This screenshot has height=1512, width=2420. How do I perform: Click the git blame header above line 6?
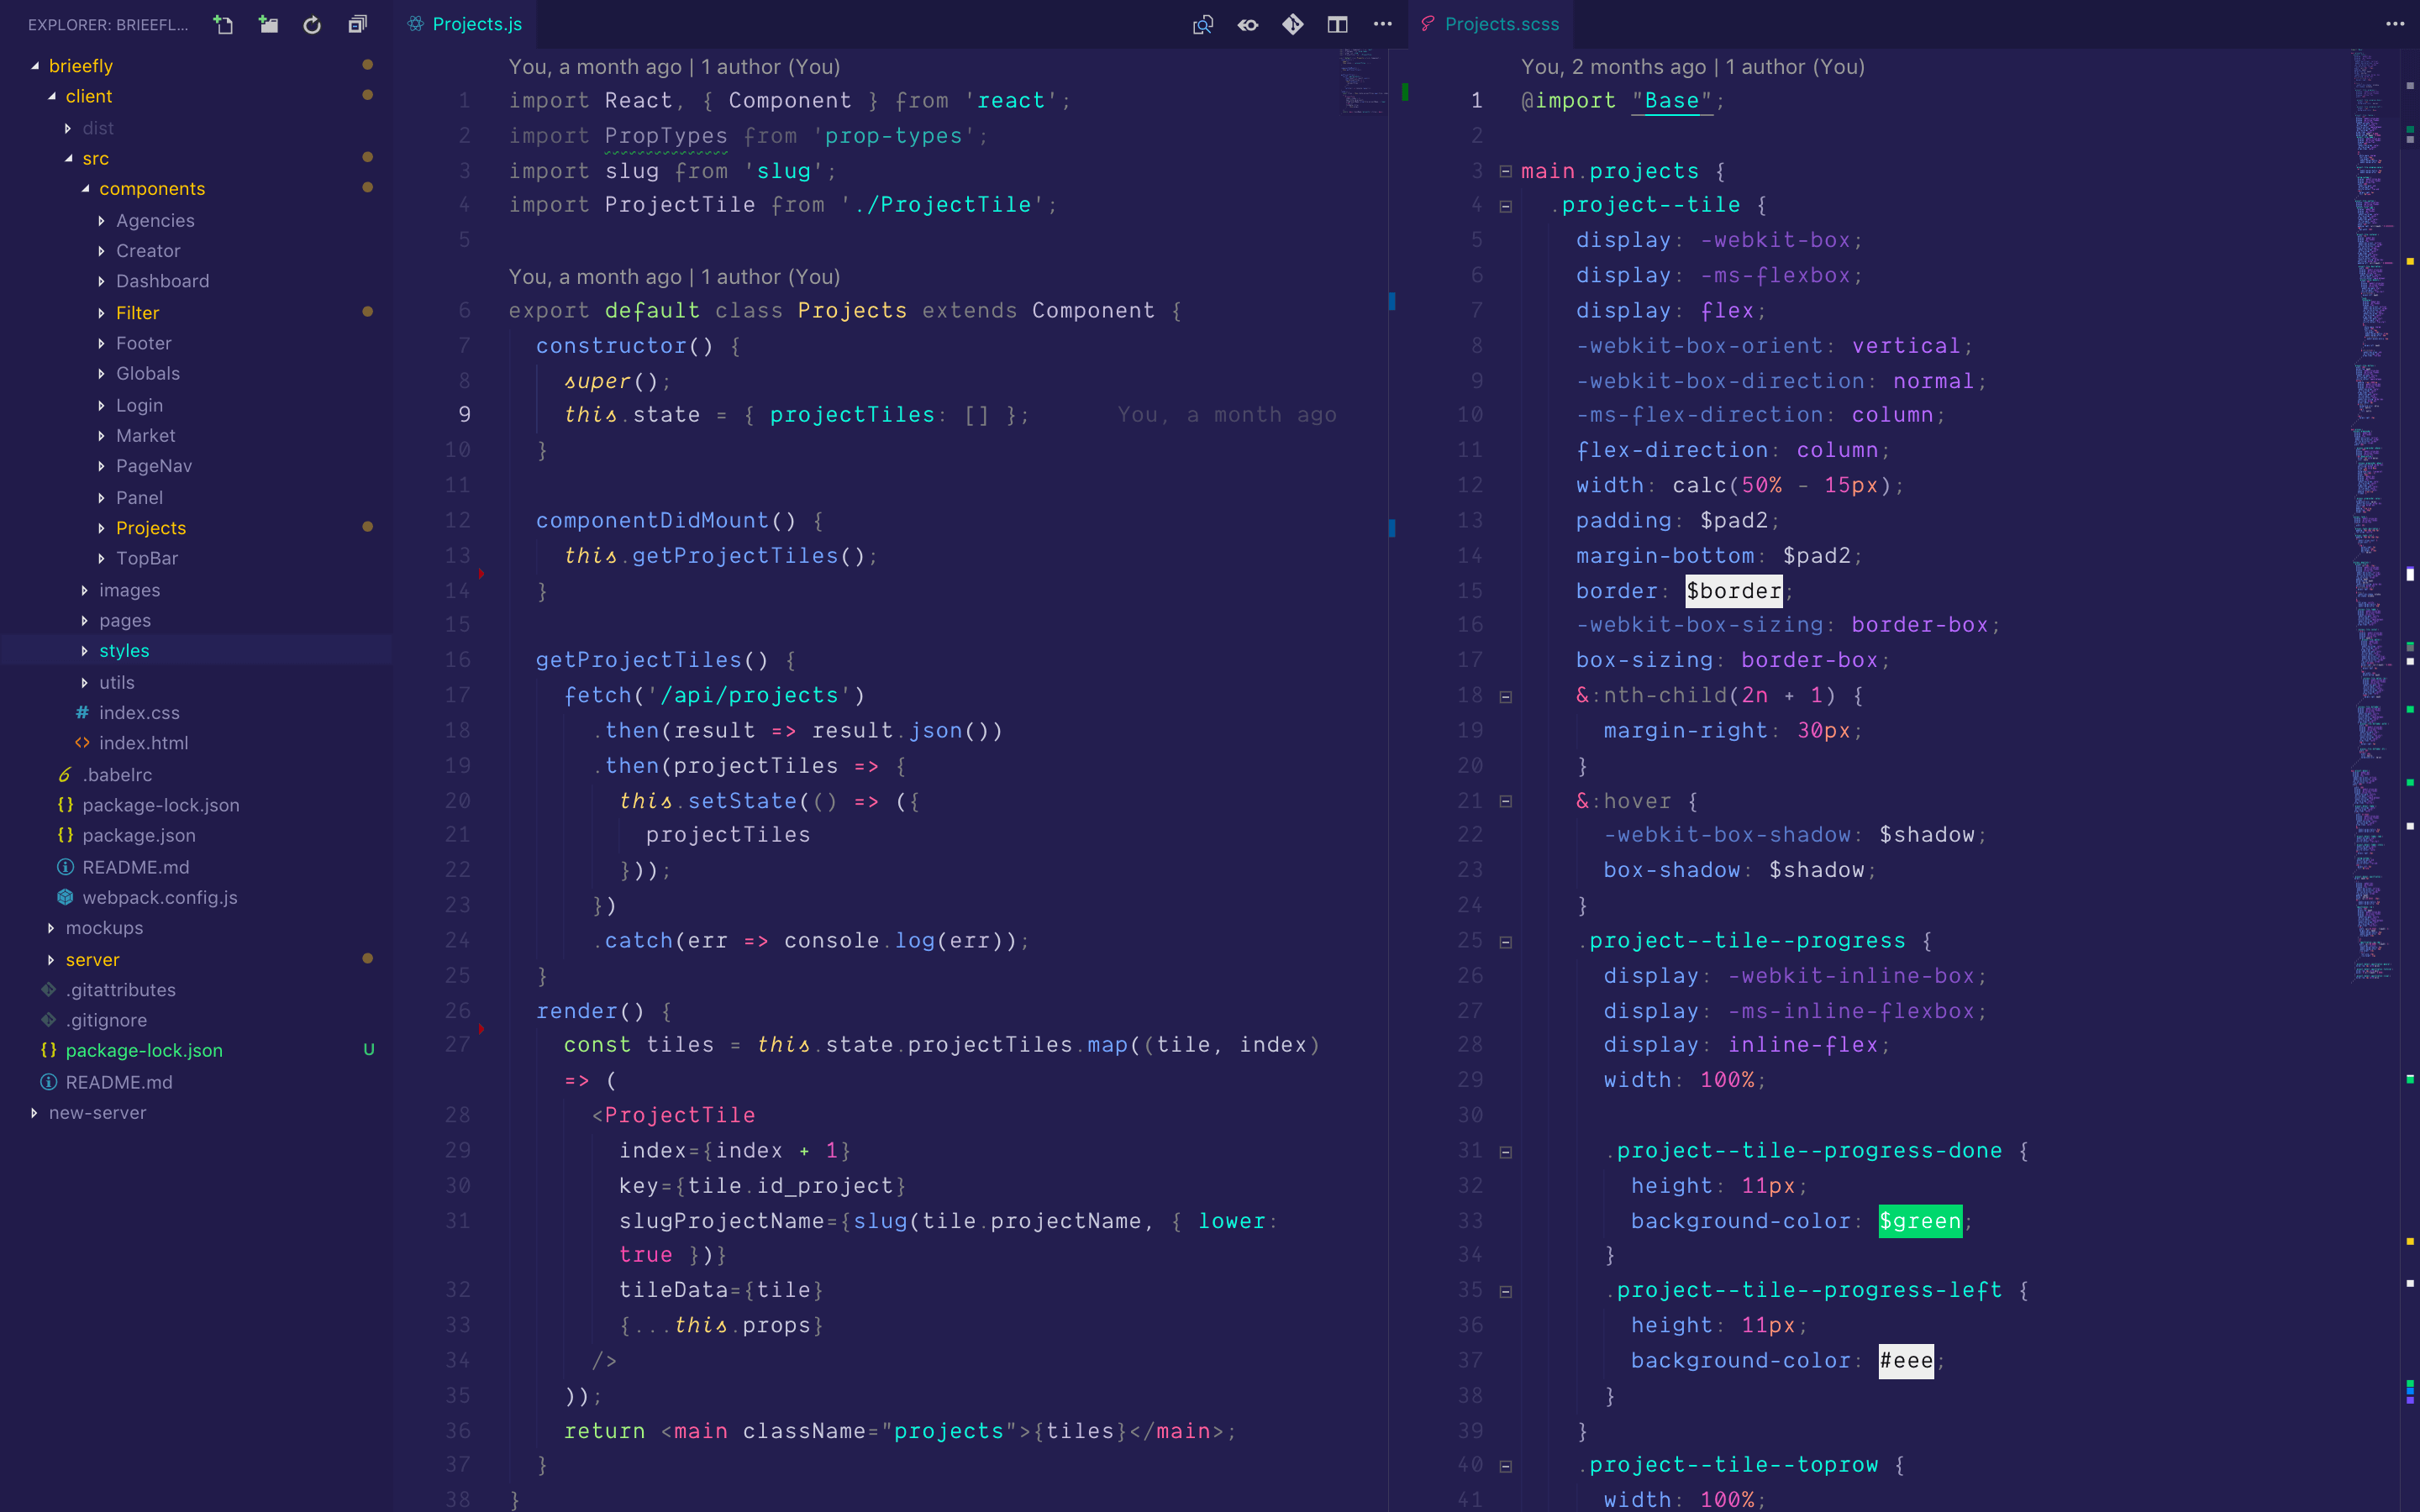coord(674,277)
